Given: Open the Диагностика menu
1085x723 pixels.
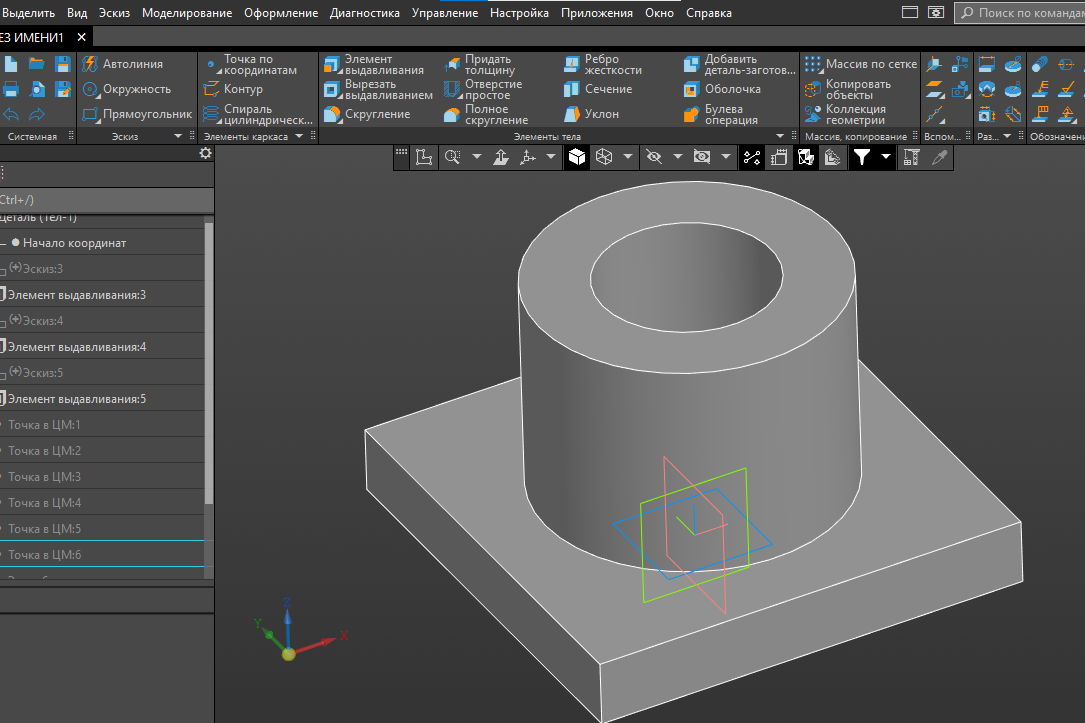Looking at the screenshot, I should click(364, 13).
